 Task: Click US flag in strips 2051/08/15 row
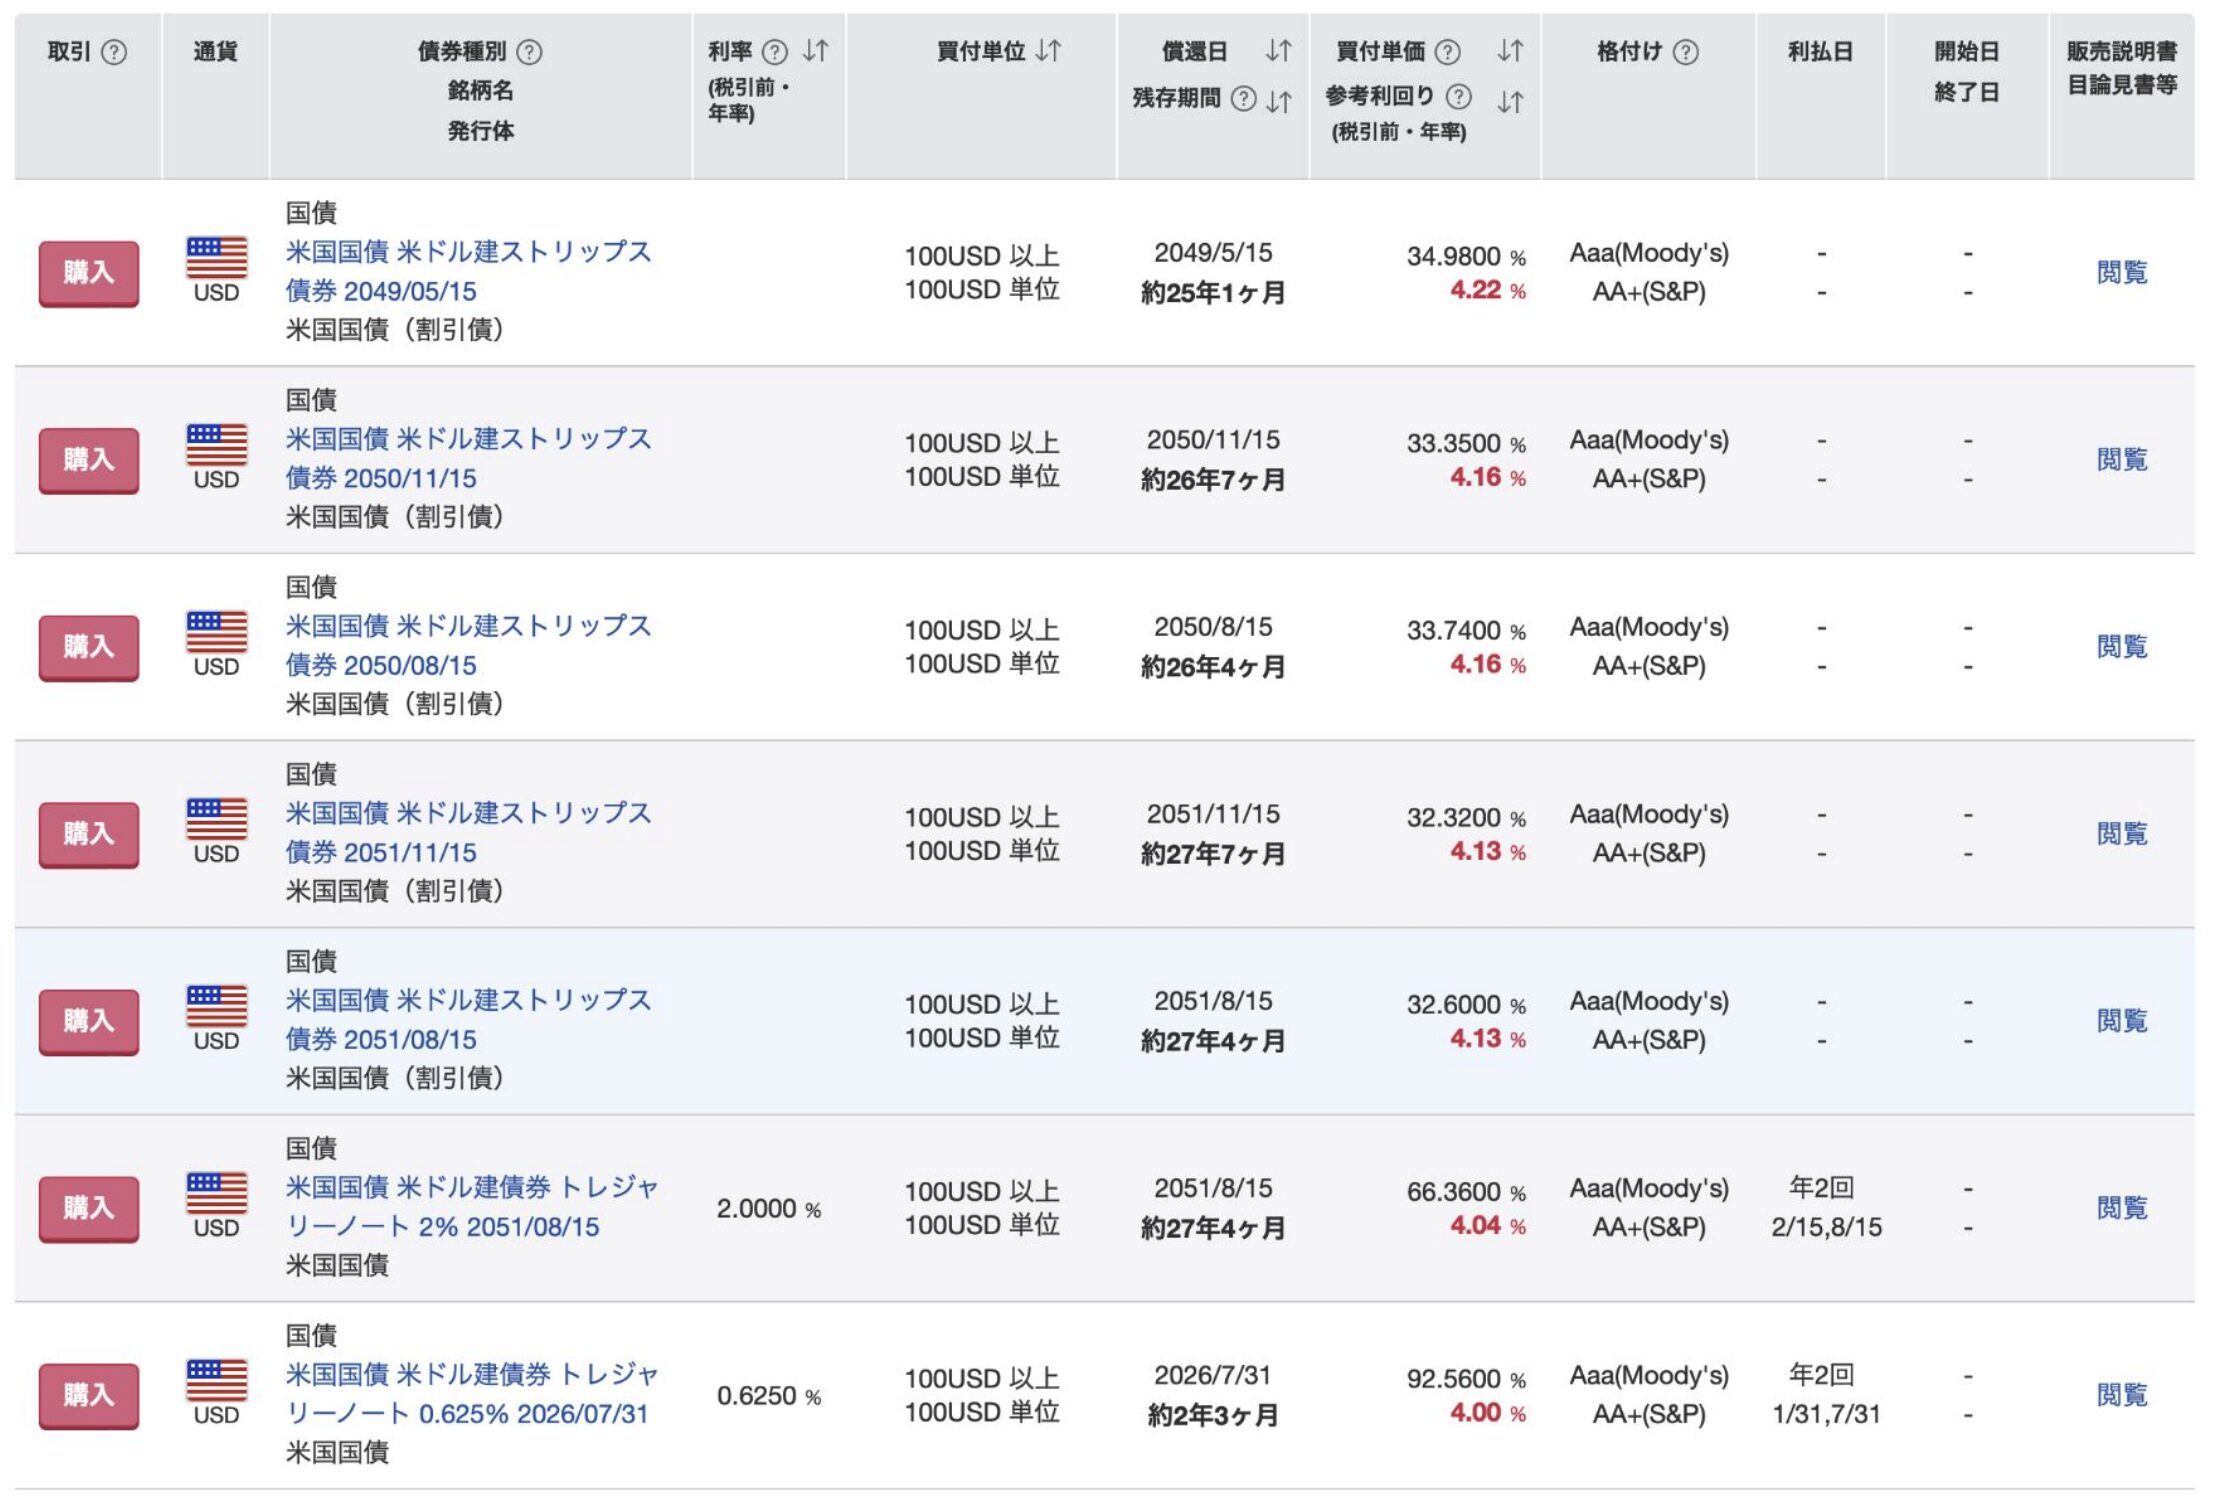(217, 1006)
